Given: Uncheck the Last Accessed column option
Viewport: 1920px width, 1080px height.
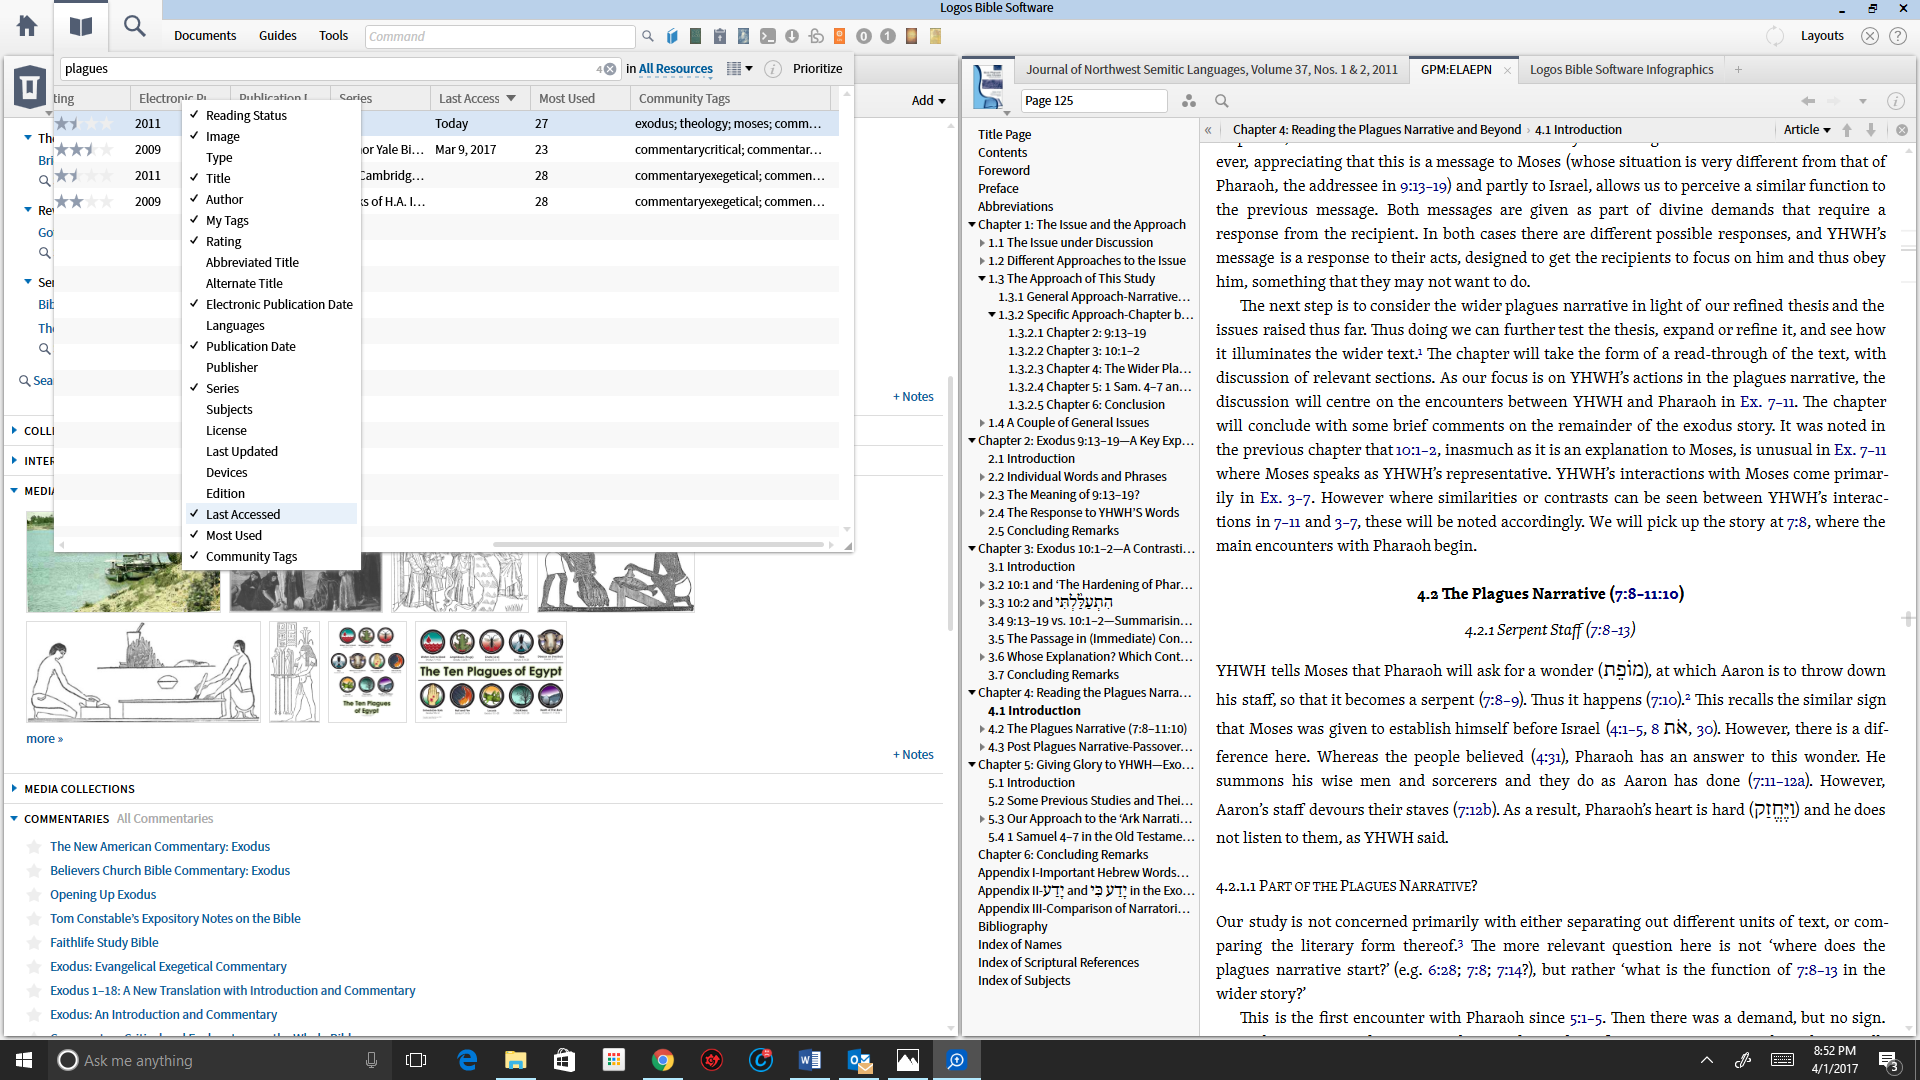Looking at the screenshot, I should point(243,514).
